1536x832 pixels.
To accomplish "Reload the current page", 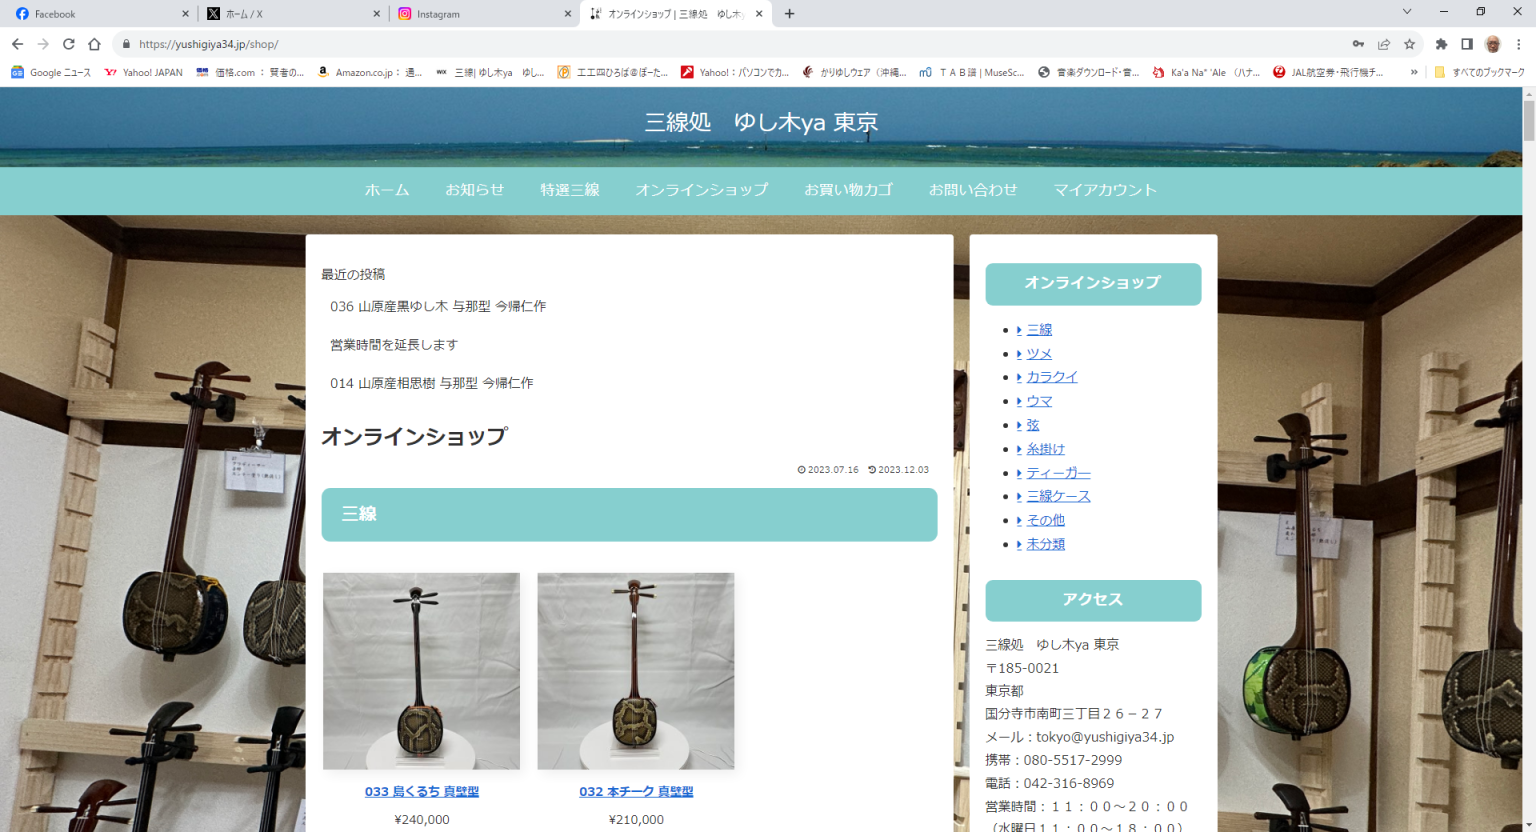I will (x=69, y=44).
